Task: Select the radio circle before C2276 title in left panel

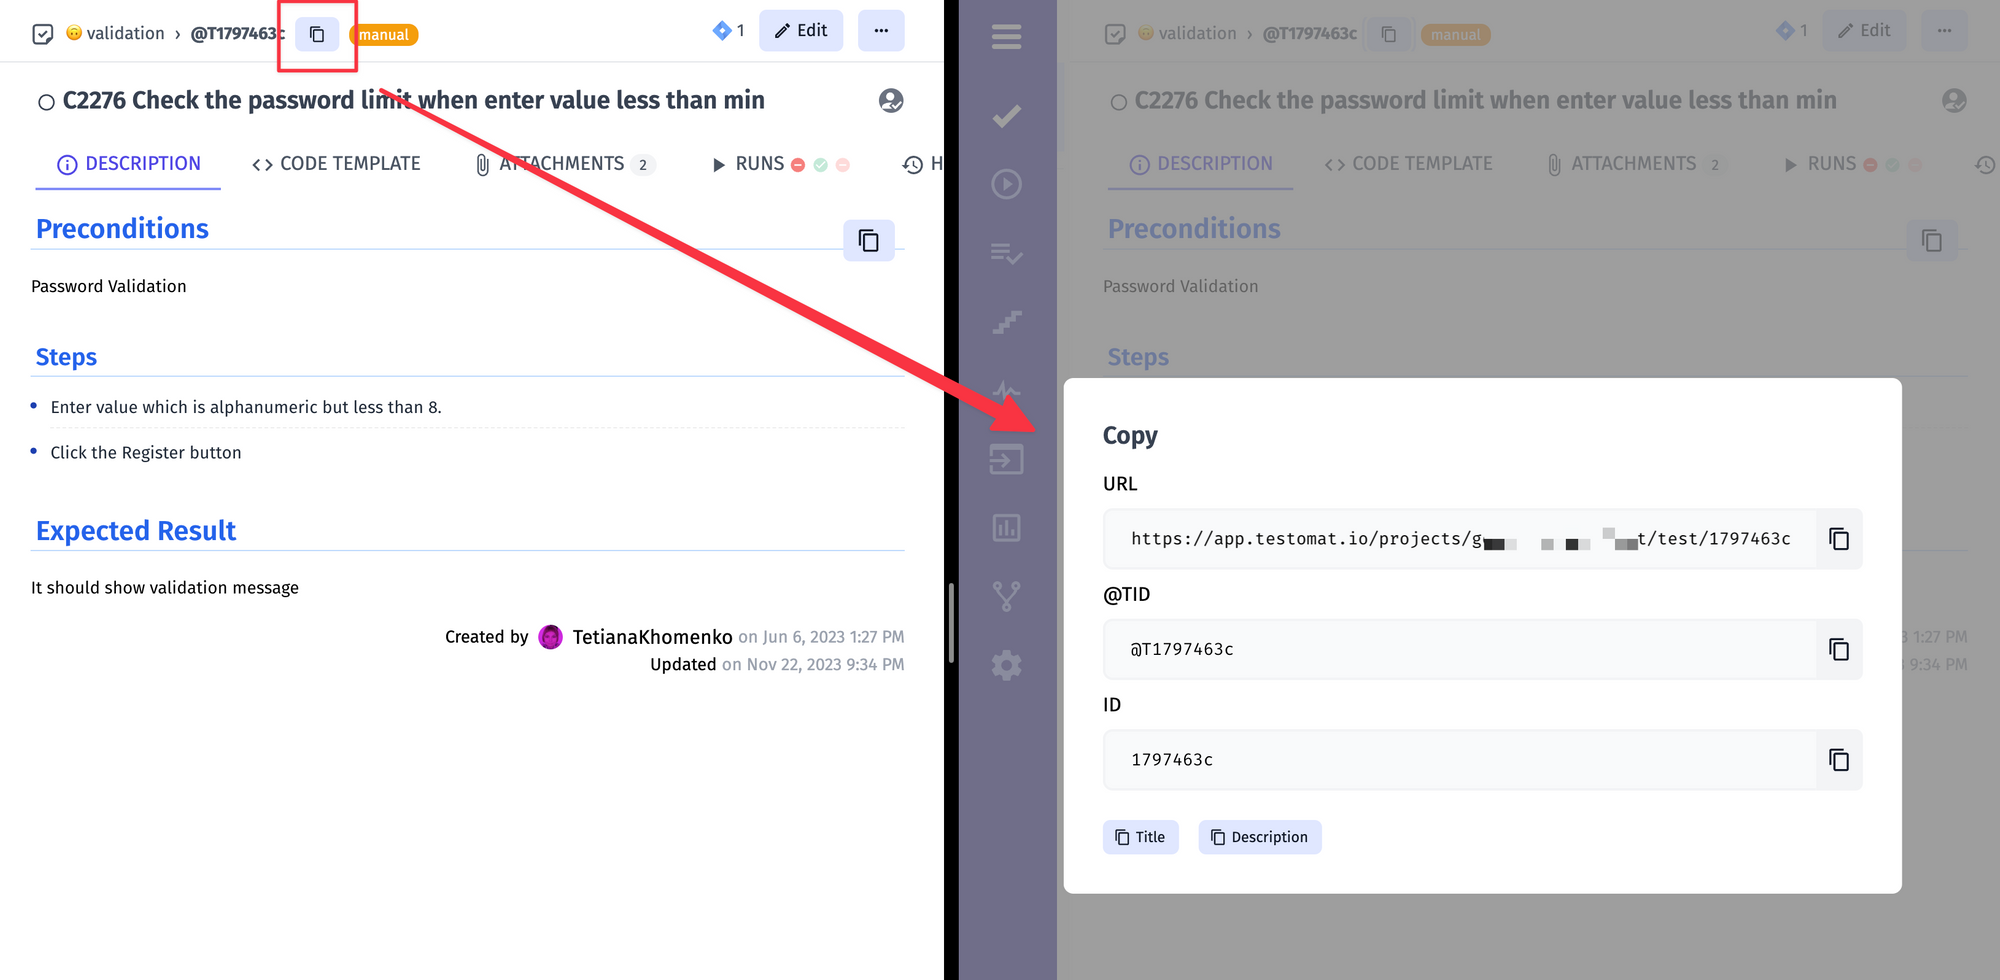Action: [x=46, y=102]
